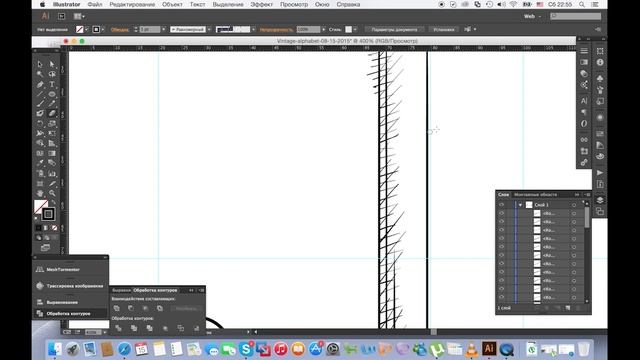Image resolution: width=640 pixels, height=360 pixels.
Task: Toggle visibility of fifth sublayer under Слой 1
Action: [501, 247]
